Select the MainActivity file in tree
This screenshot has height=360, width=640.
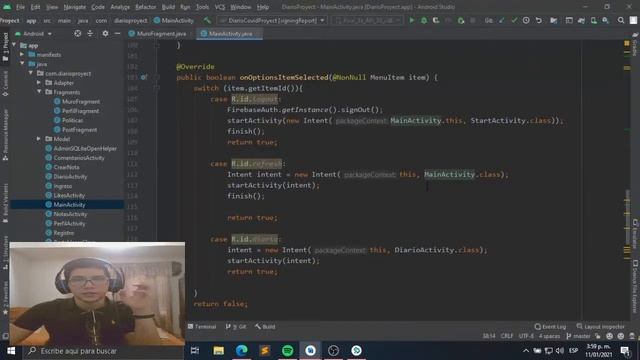pos(69,204)
